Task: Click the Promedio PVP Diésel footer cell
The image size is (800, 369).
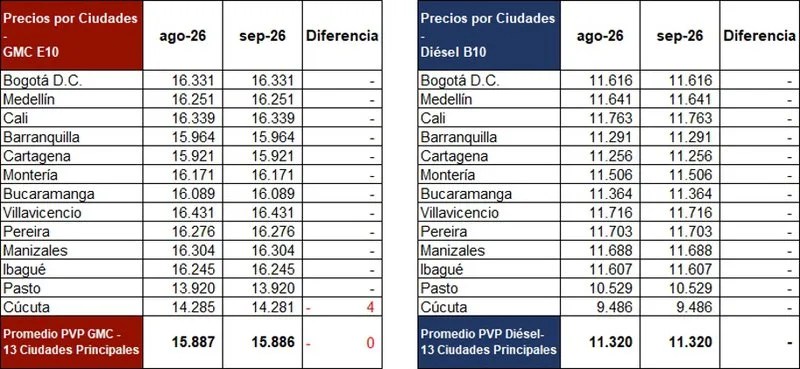Action: (489, 342)
